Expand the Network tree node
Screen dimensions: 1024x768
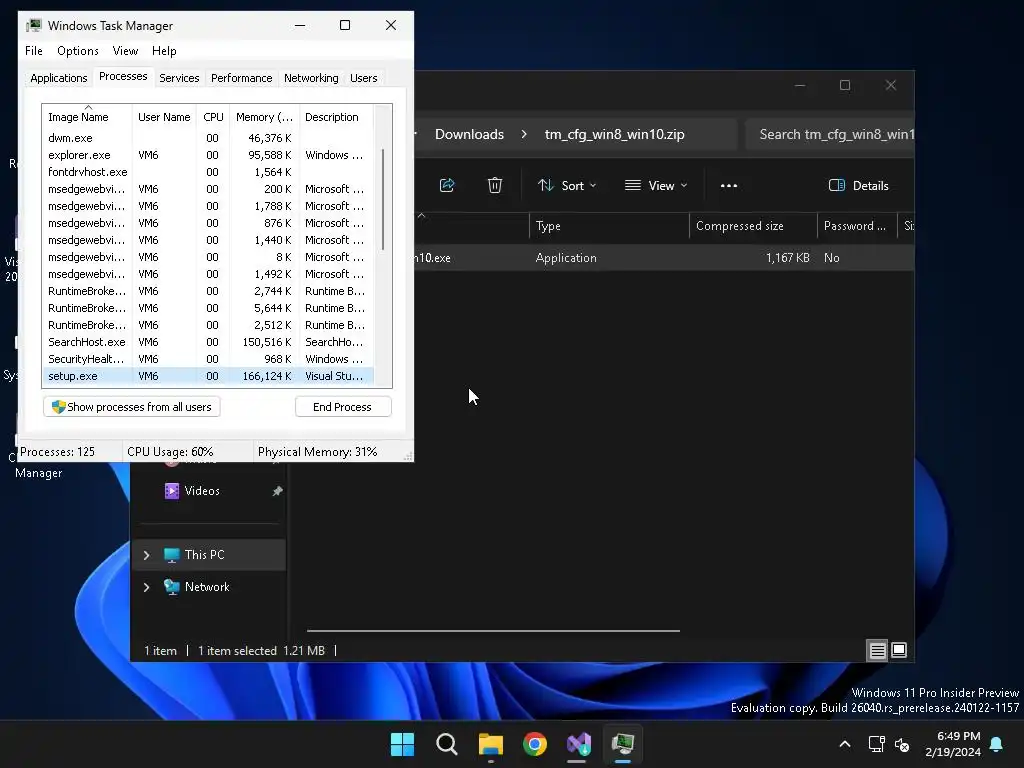coord(146,587)
